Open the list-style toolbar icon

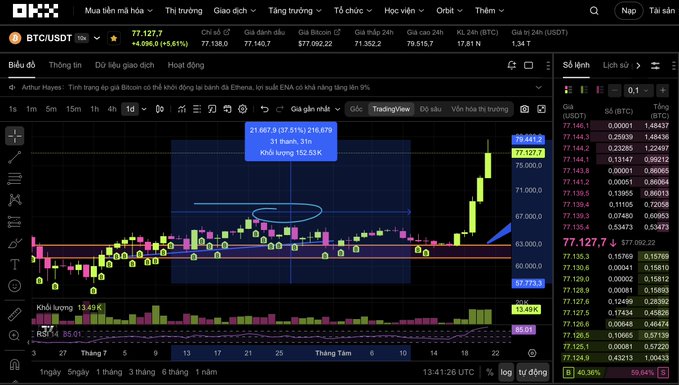(x=197, y=109)
